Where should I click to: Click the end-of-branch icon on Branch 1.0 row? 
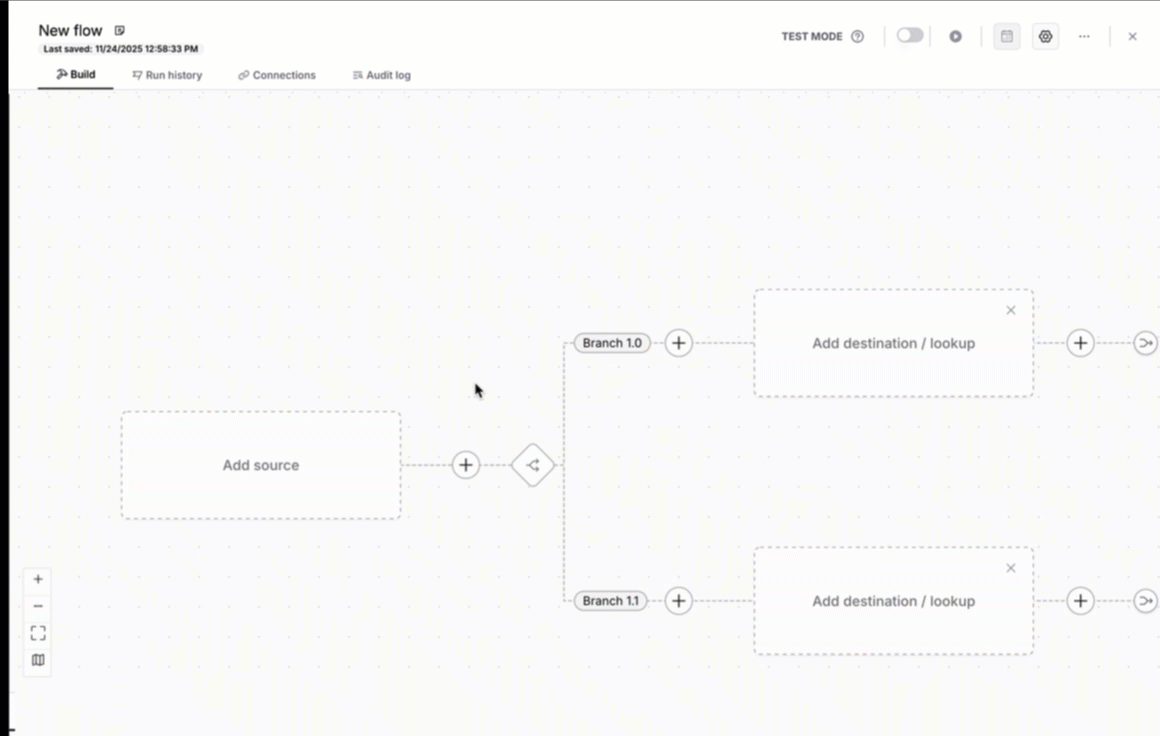point(1145,343)
